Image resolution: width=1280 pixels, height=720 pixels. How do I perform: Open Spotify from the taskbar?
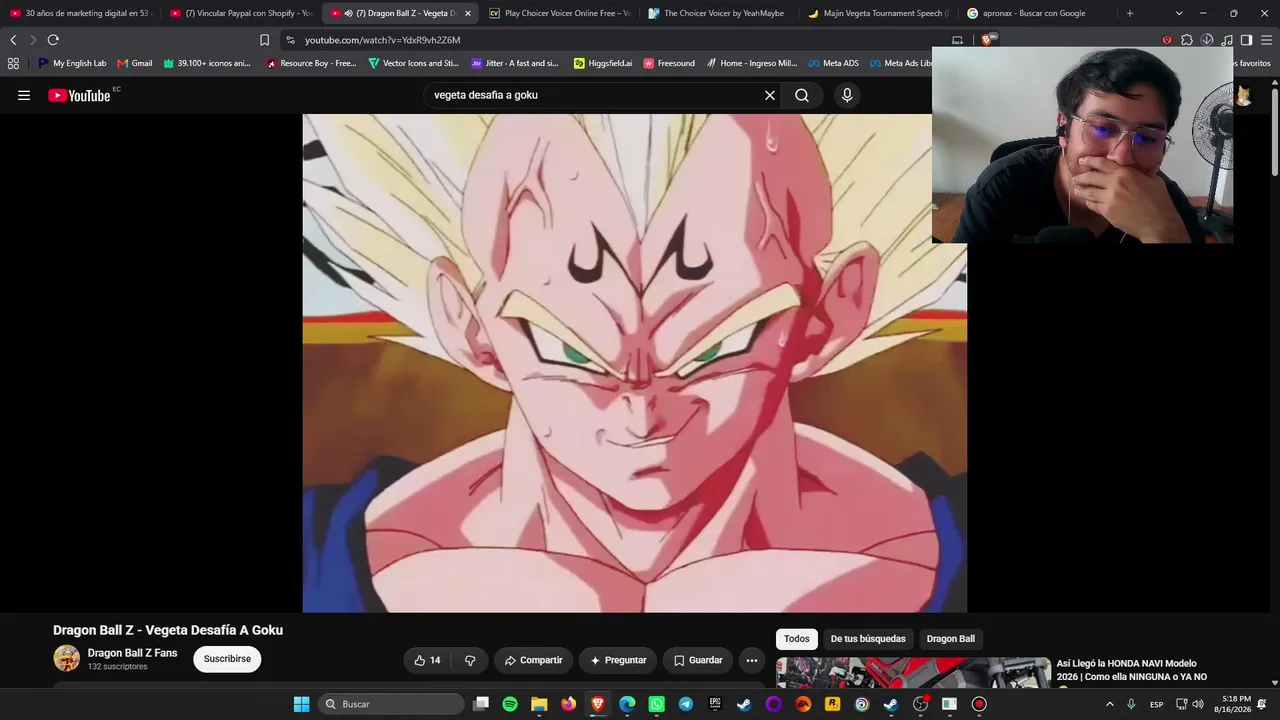point(510,704)
